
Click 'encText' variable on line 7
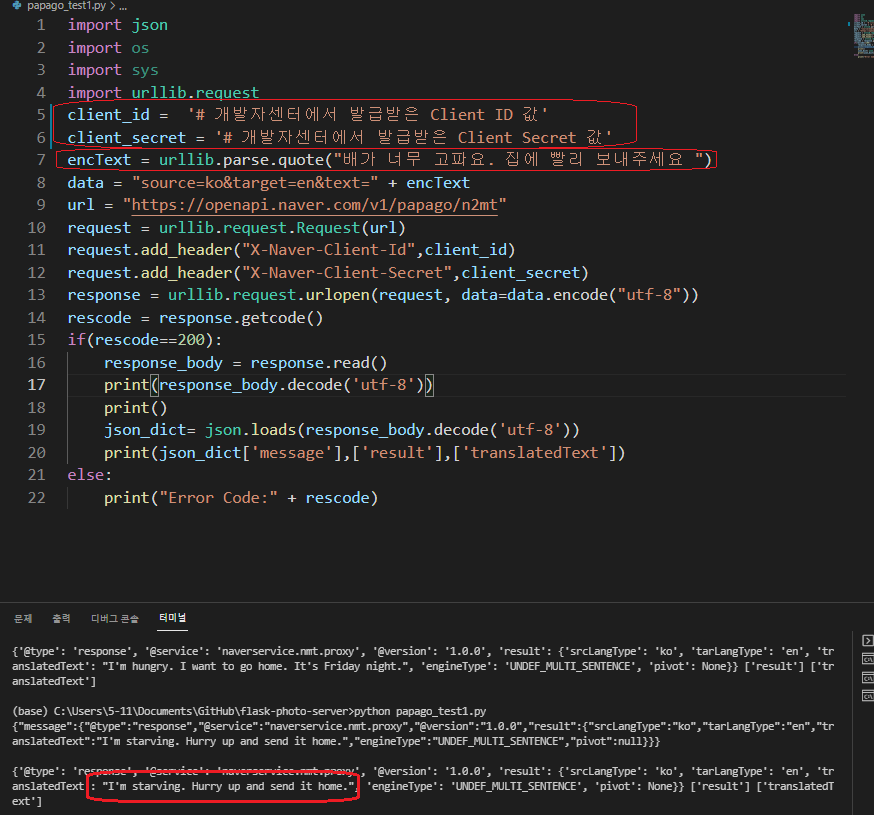tap(99, 160)
